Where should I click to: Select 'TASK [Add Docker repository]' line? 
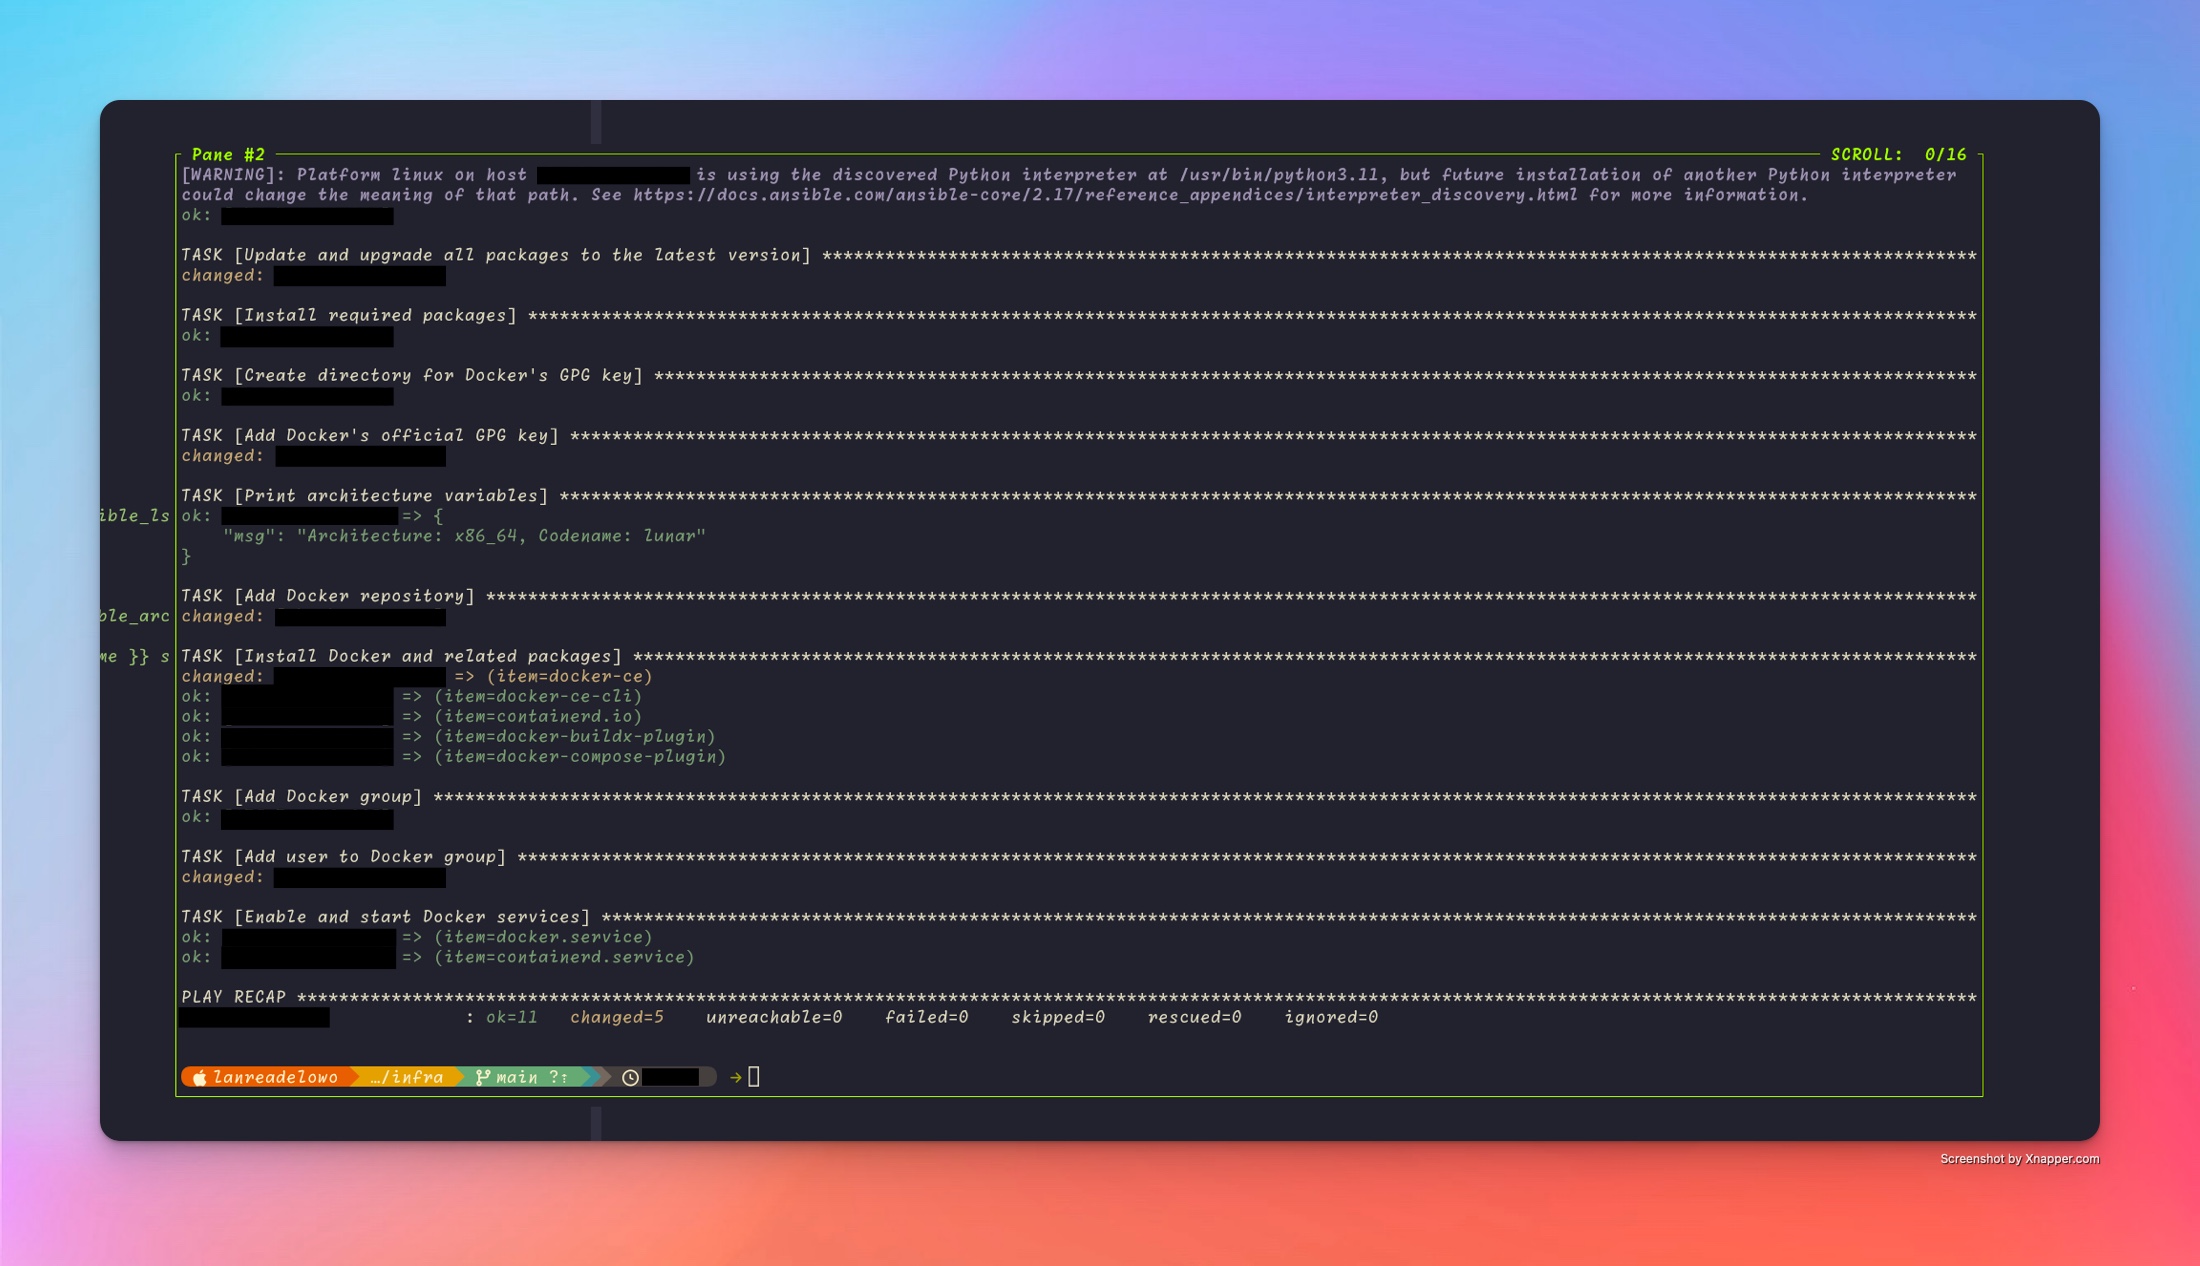point(1079,596)
